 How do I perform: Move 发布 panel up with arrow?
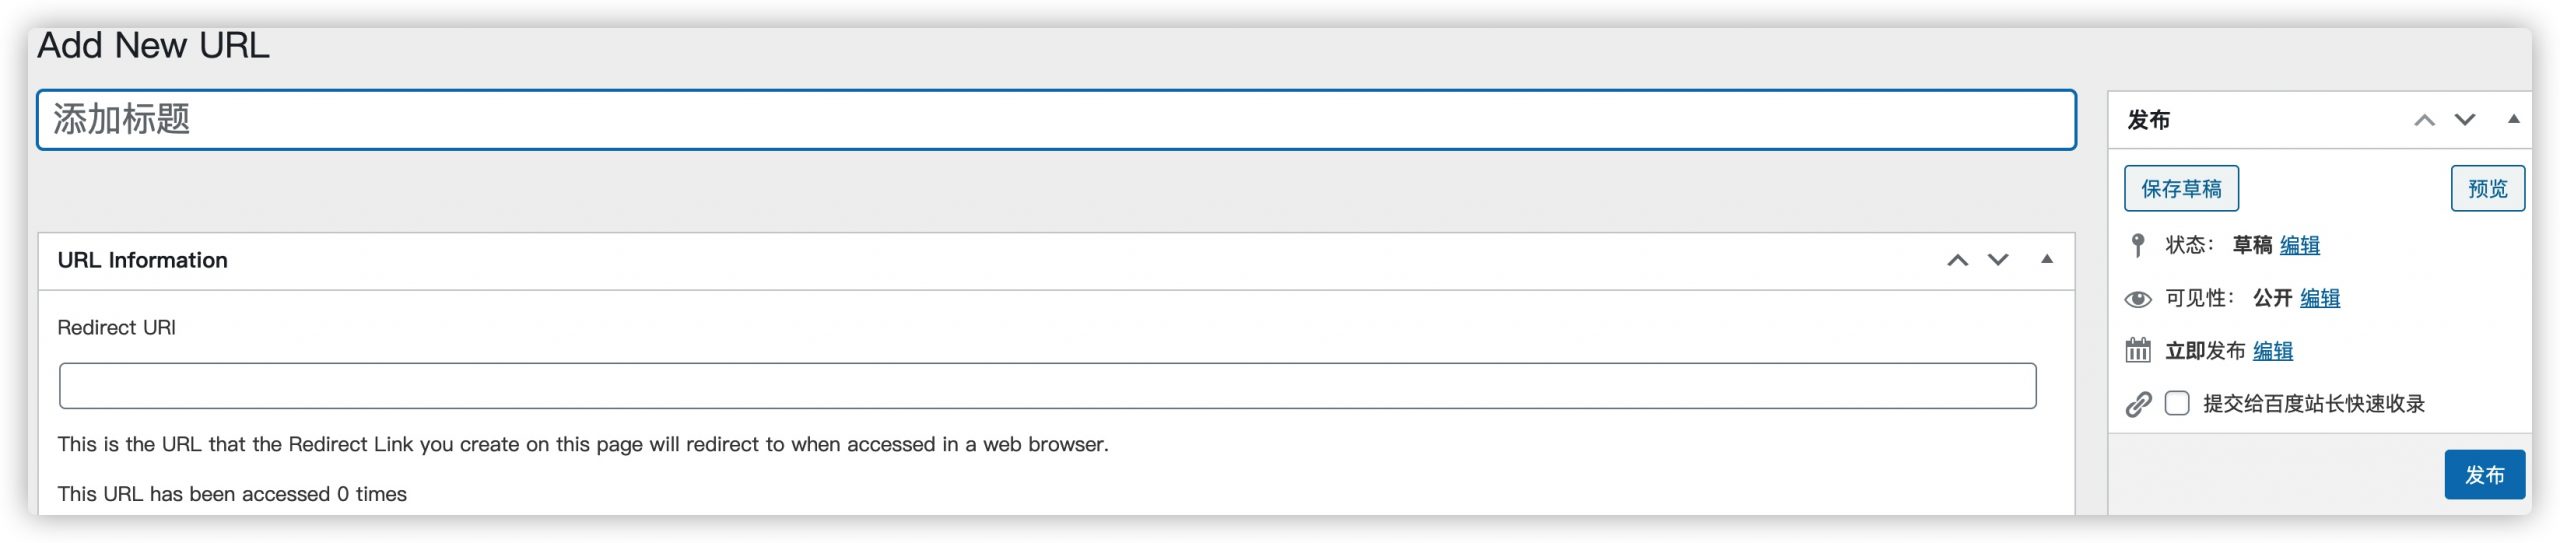click(2424, 121)
